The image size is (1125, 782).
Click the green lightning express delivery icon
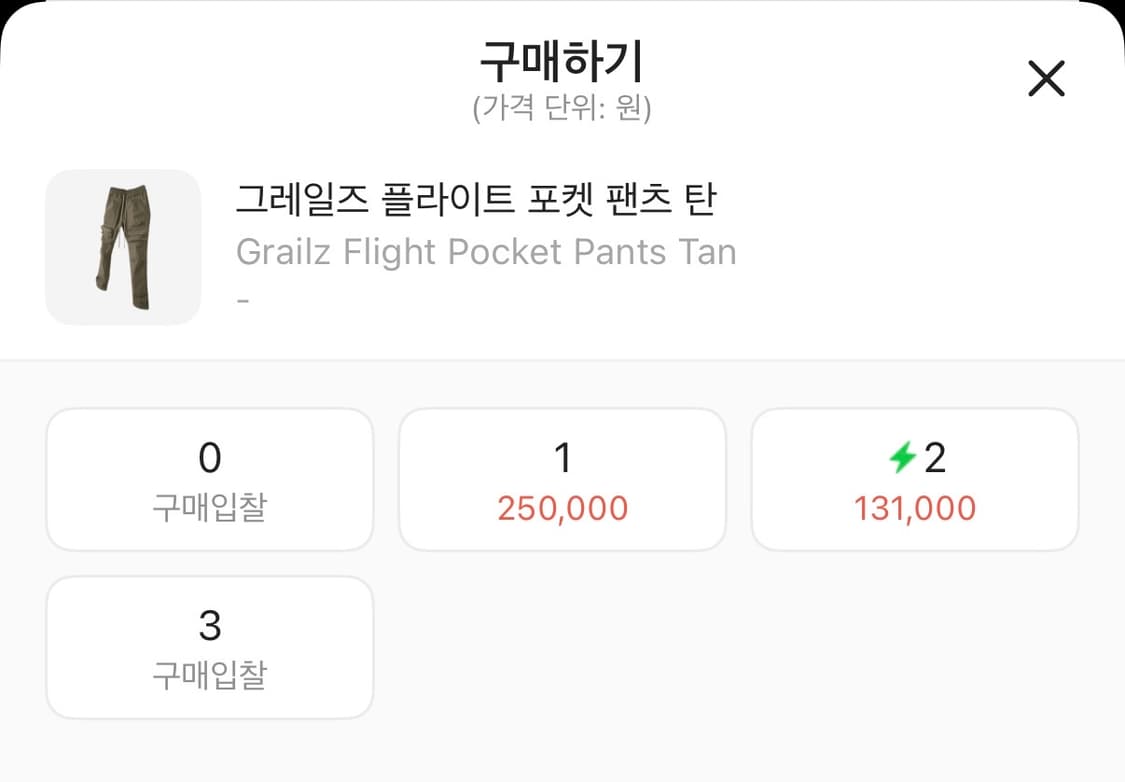[897, 457]
